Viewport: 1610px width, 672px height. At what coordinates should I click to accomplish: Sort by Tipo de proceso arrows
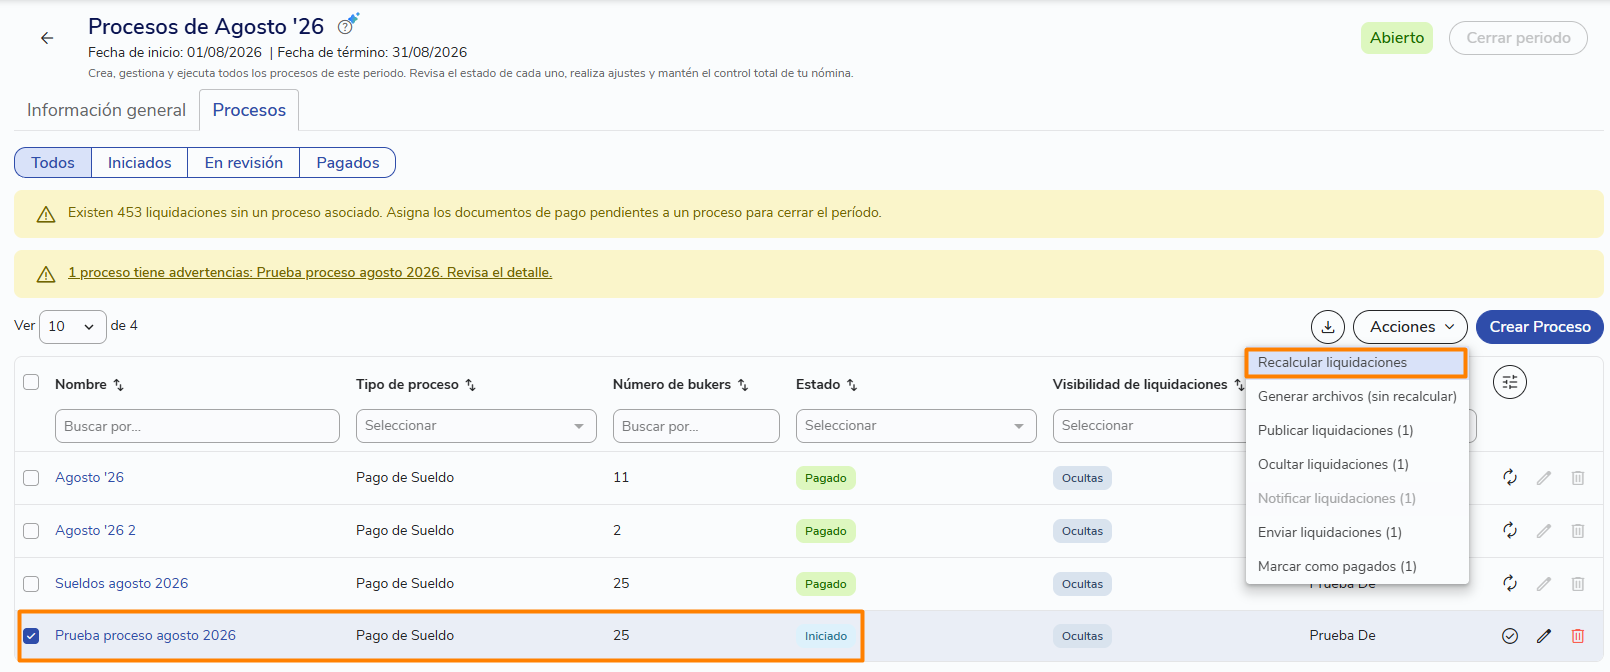point(471,385)
